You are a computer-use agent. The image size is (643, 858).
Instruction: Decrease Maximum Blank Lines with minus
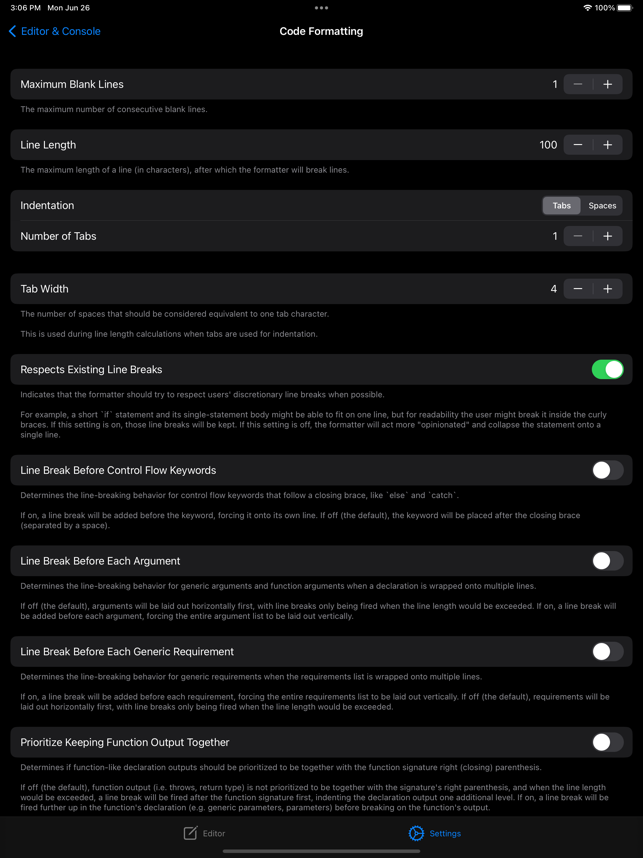tap(578, 84)
